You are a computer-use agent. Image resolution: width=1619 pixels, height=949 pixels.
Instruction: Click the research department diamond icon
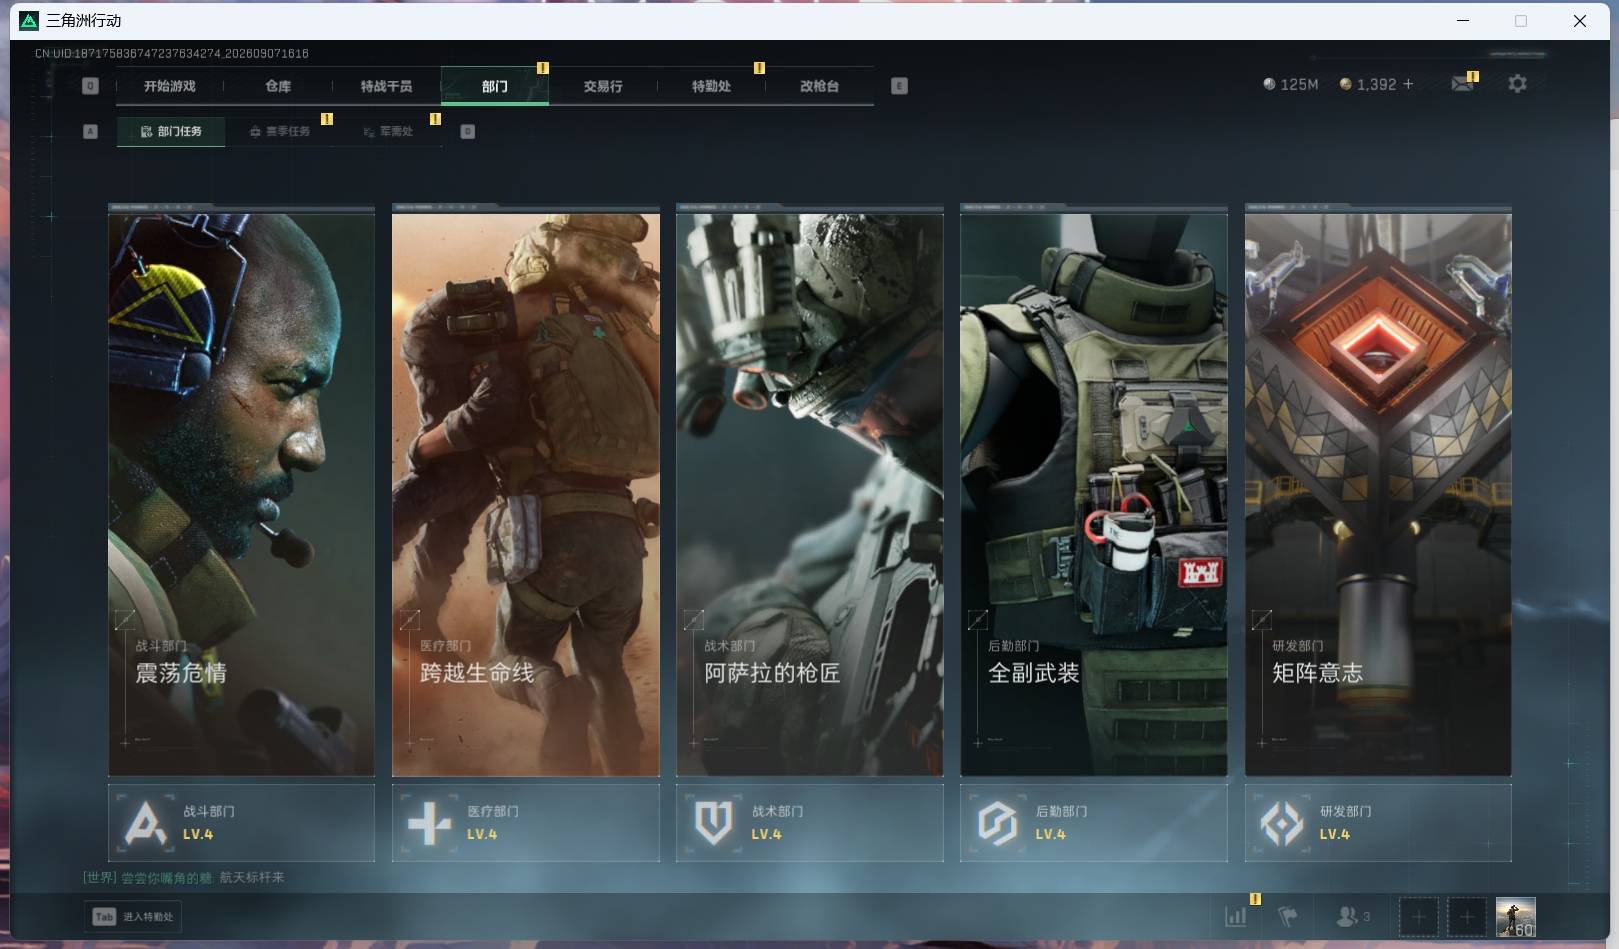[x=1282, y=824]
